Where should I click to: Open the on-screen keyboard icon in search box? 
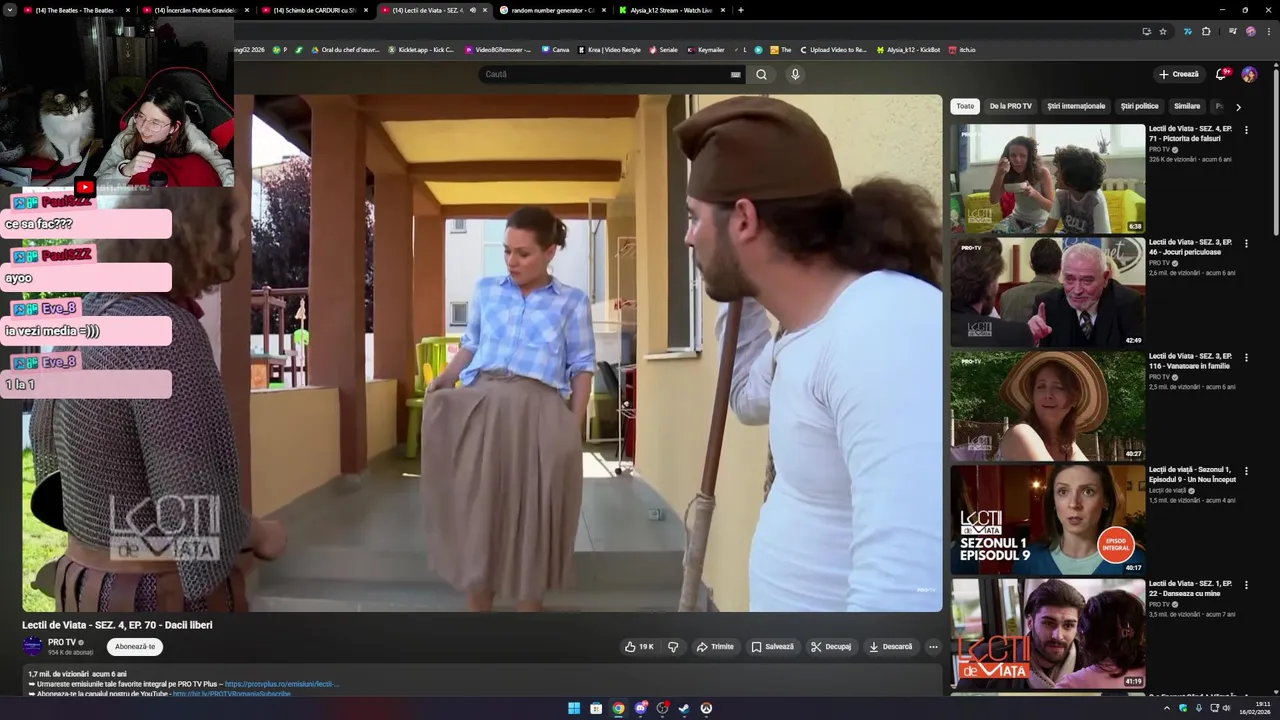pos(736,74)
